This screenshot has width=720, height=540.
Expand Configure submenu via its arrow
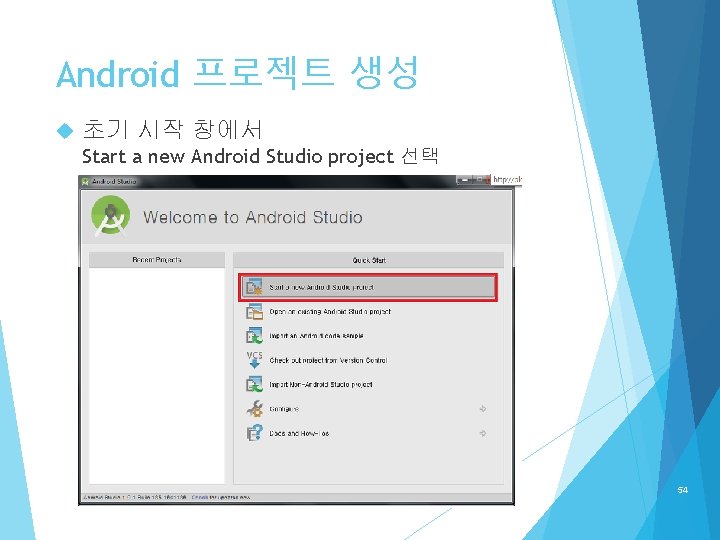pyautogui.click(x=483, y=409)
